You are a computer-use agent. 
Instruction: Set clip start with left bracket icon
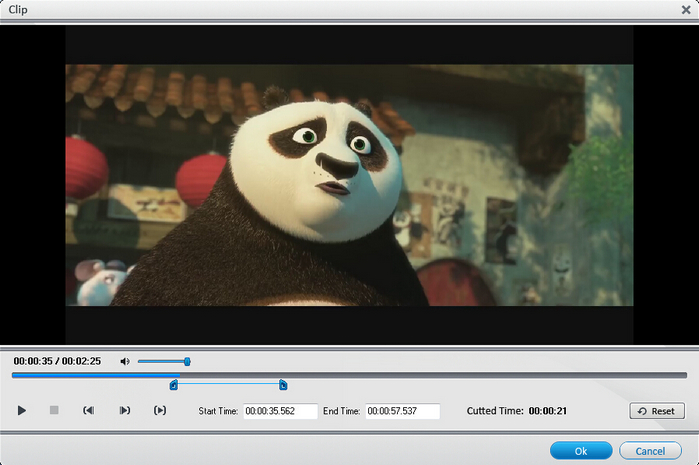[x=89, y=410]
